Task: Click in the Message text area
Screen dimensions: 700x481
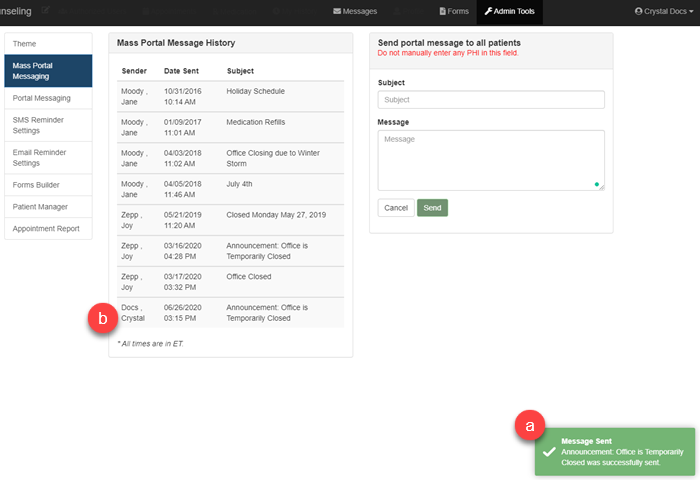Action: point(491,160)
